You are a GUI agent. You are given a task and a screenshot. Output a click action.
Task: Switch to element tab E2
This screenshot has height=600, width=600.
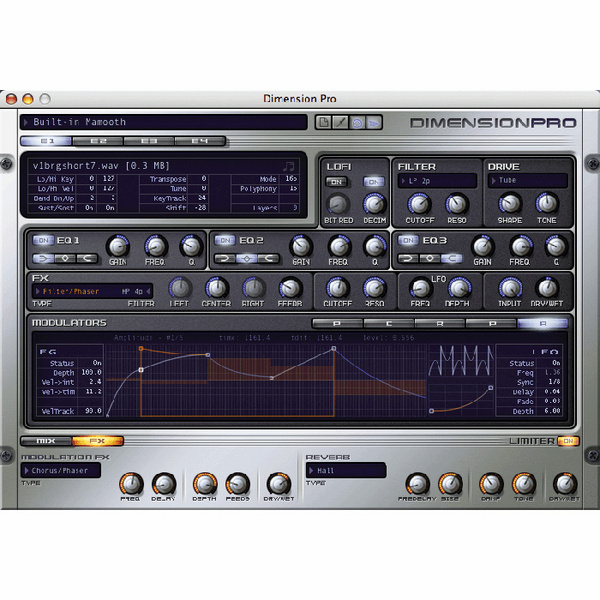[x=98, y=141]
